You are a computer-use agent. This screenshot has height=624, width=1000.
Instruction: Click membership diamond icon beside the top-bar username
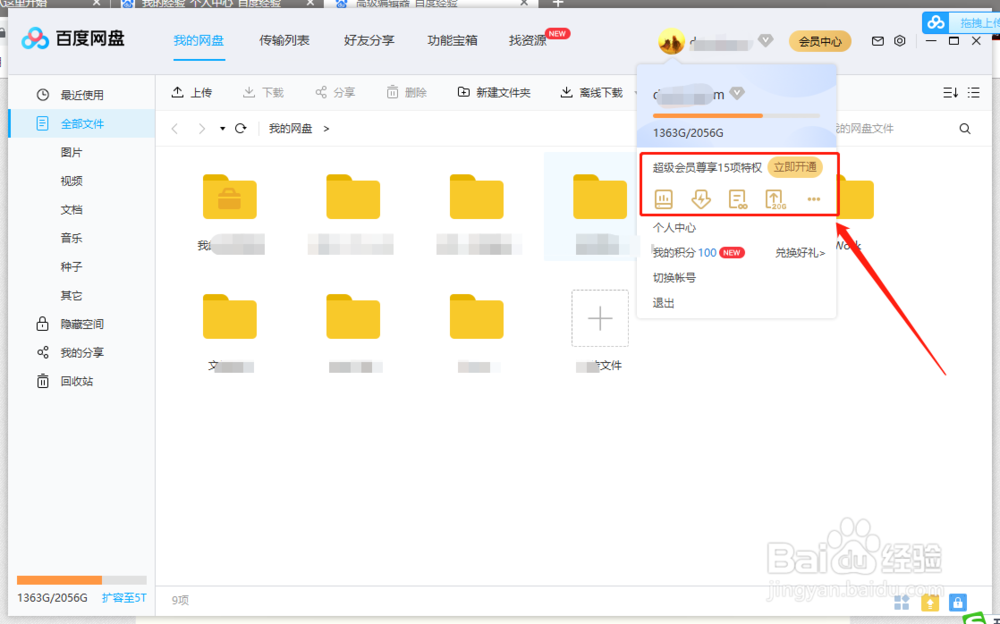coord(765,41)
